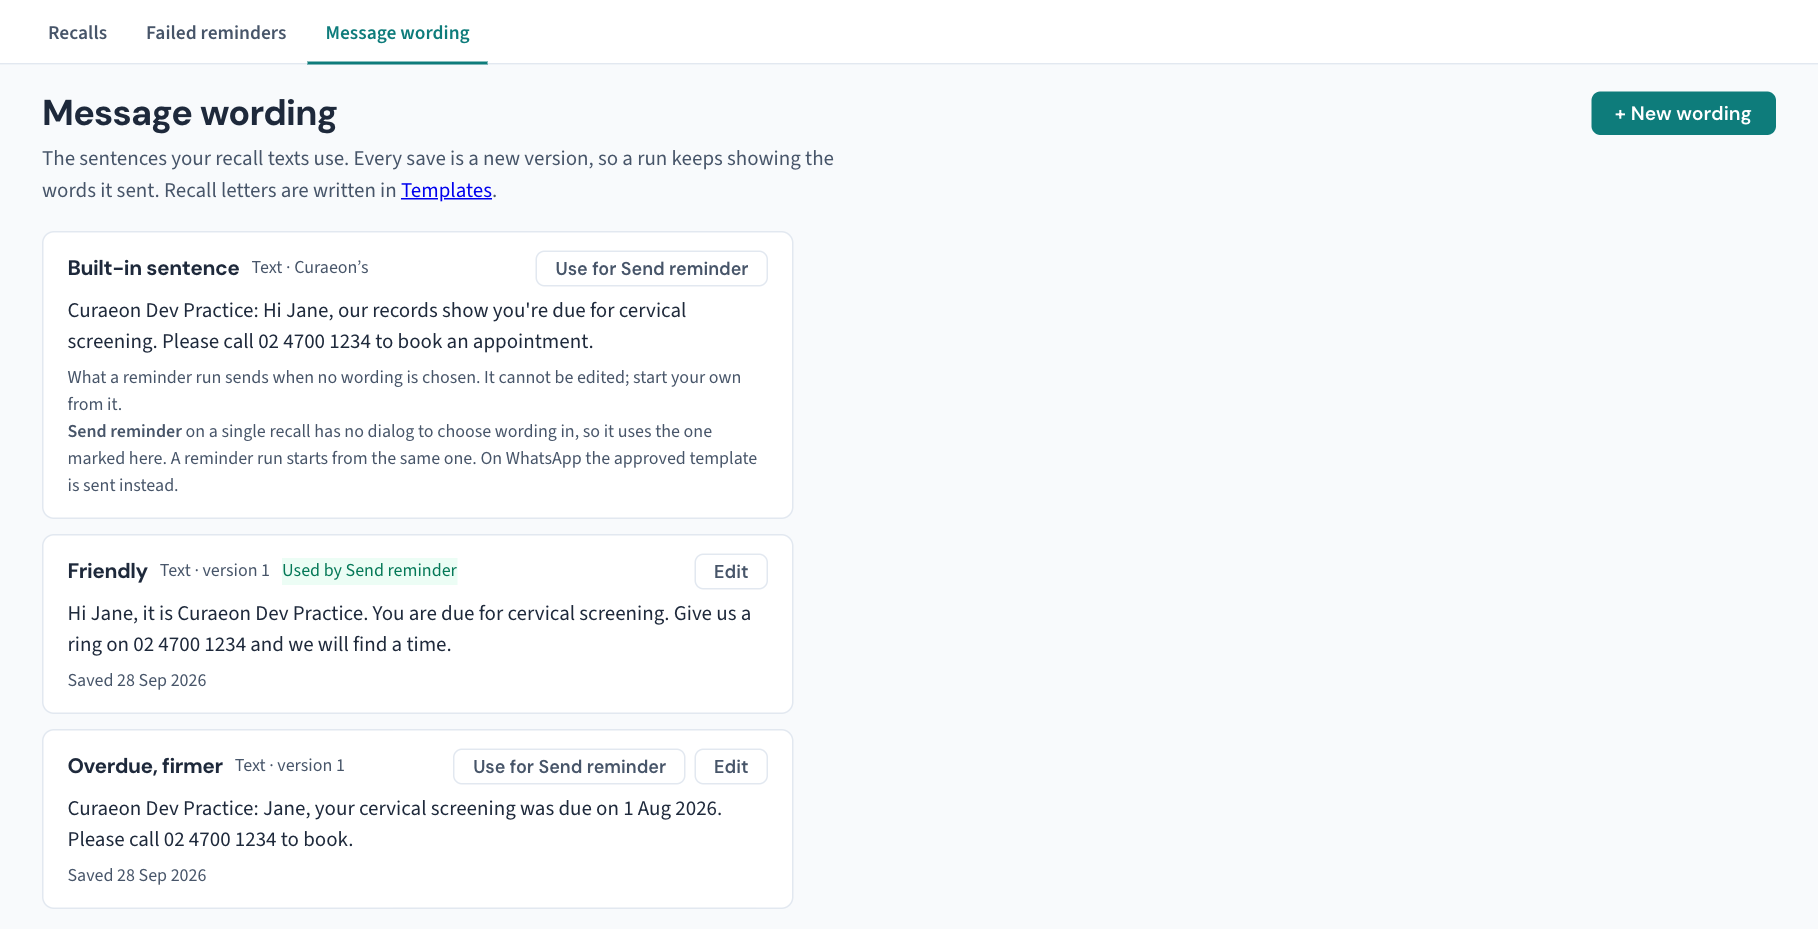
Task: Switch to the Recalls tab
Action: pos(77,32)
